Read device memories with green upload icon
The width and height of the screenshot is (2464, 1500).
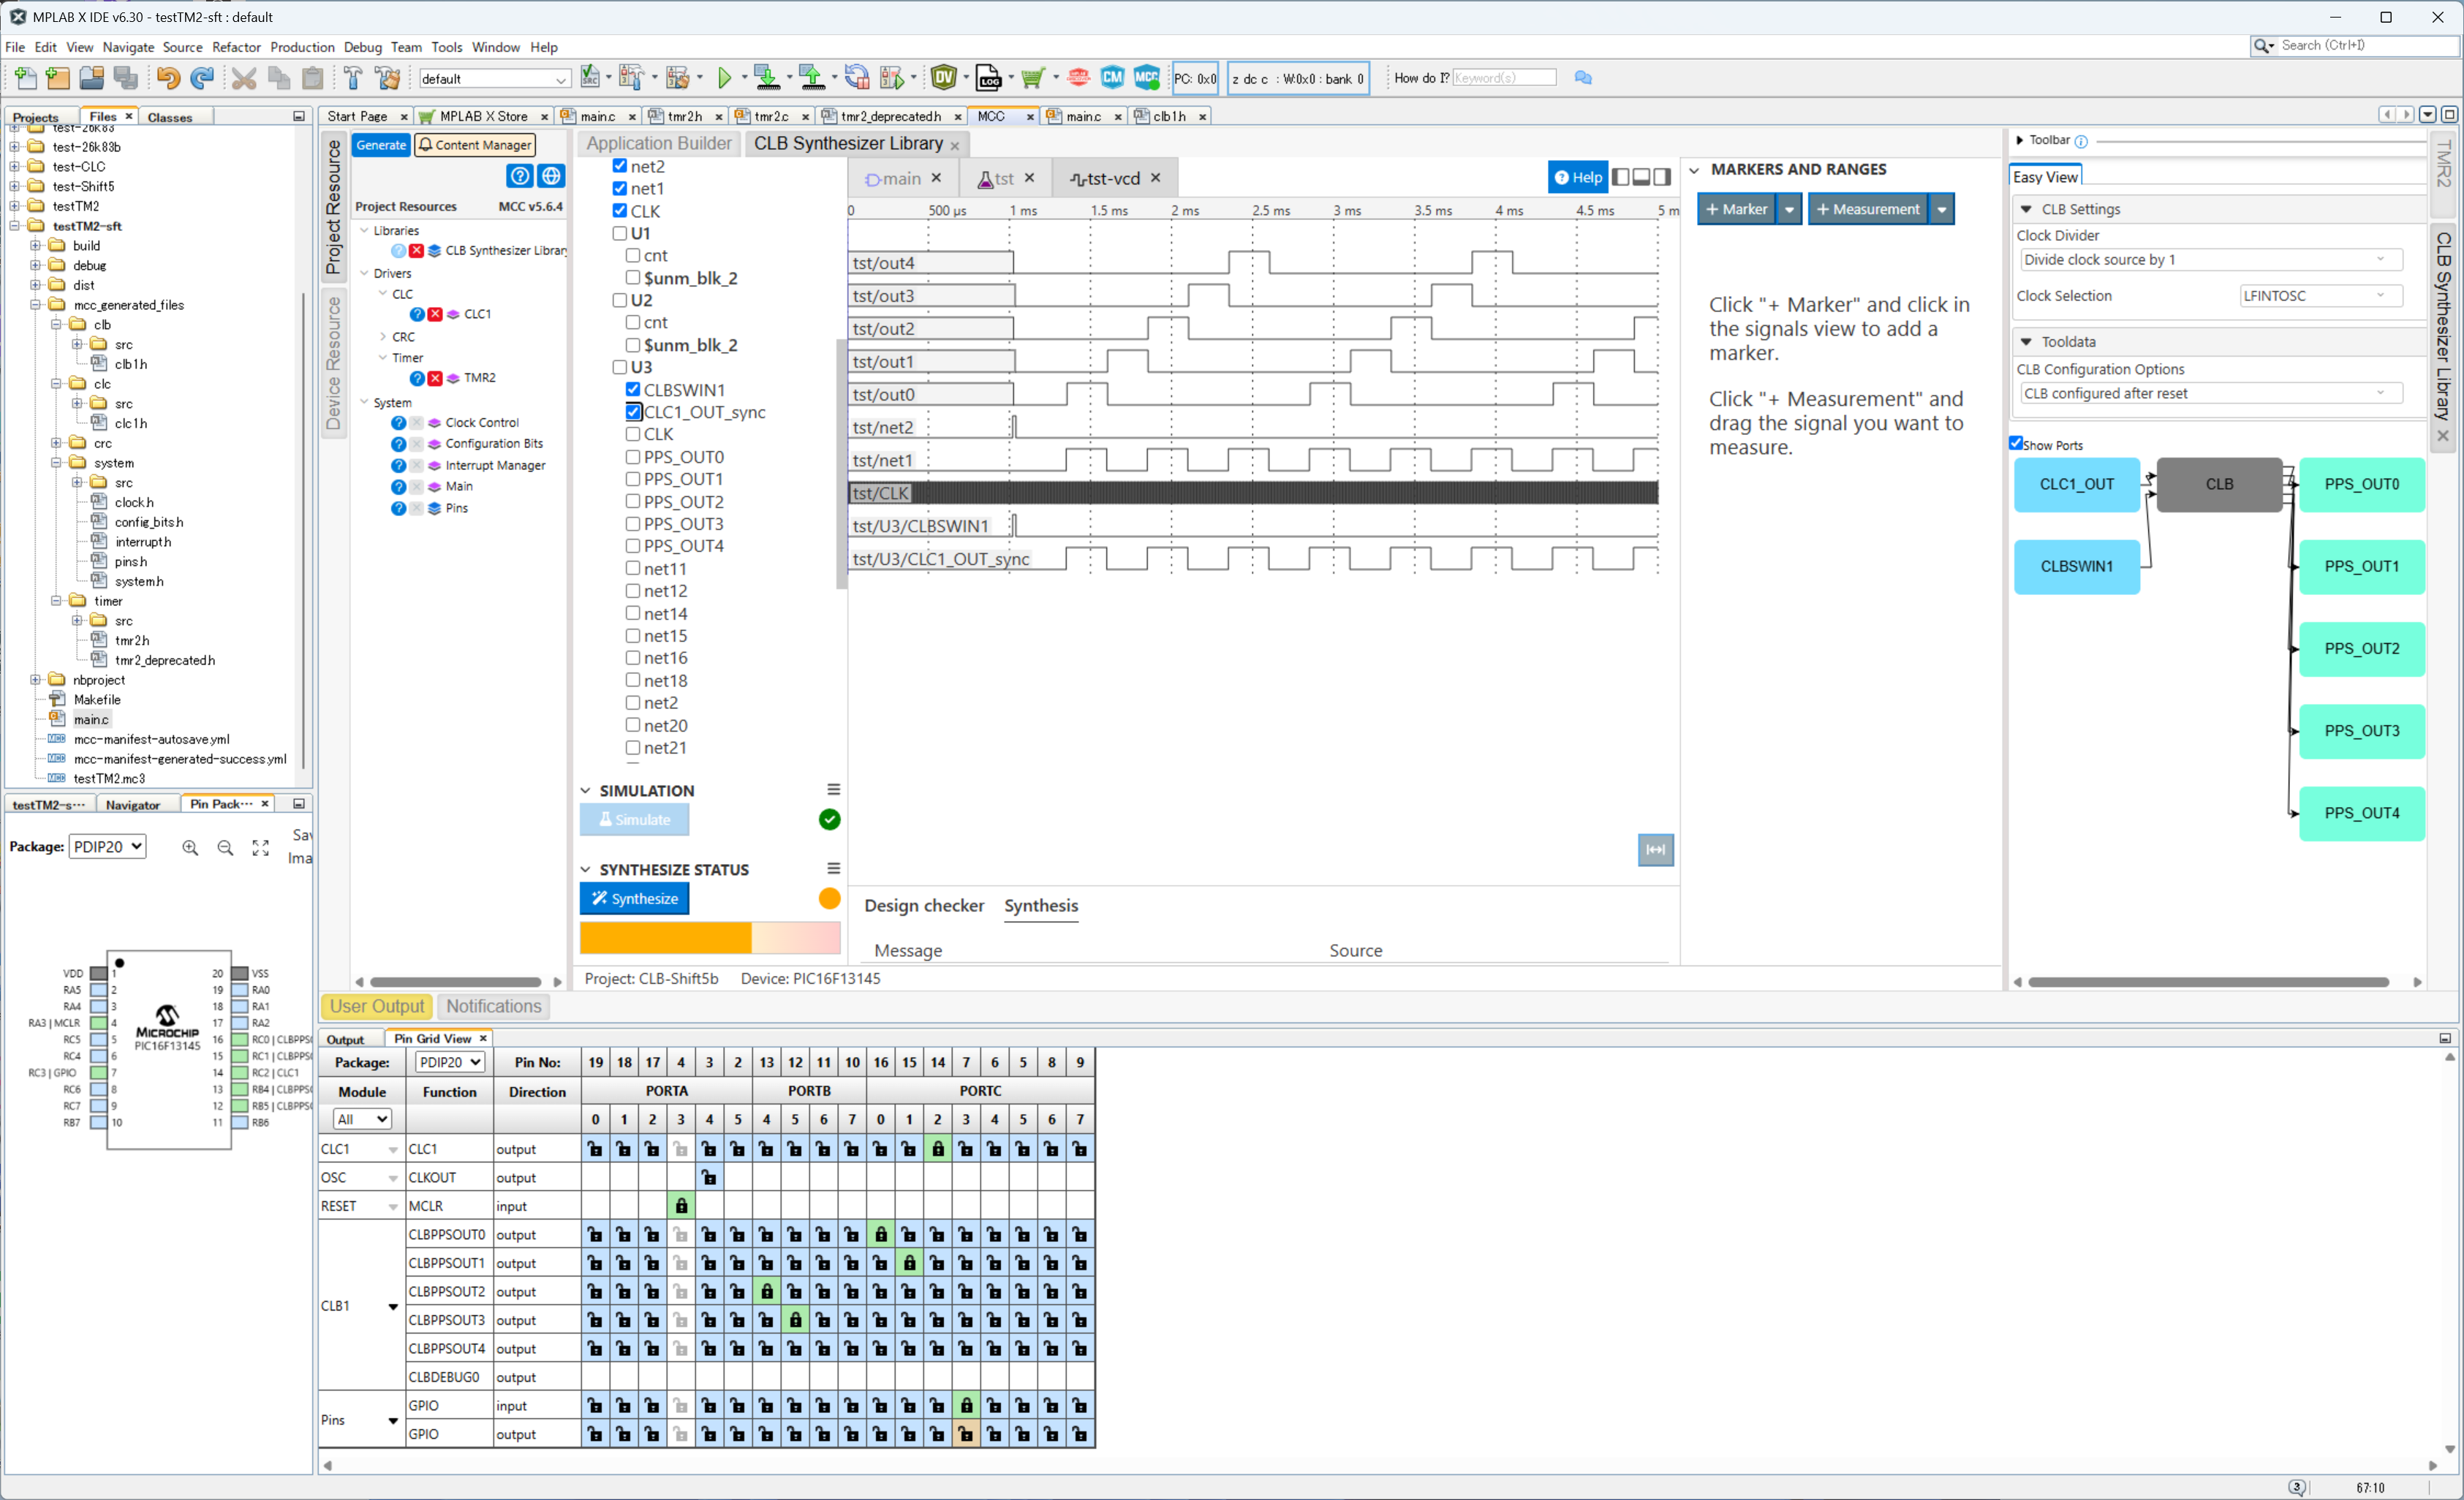(811, 78)
